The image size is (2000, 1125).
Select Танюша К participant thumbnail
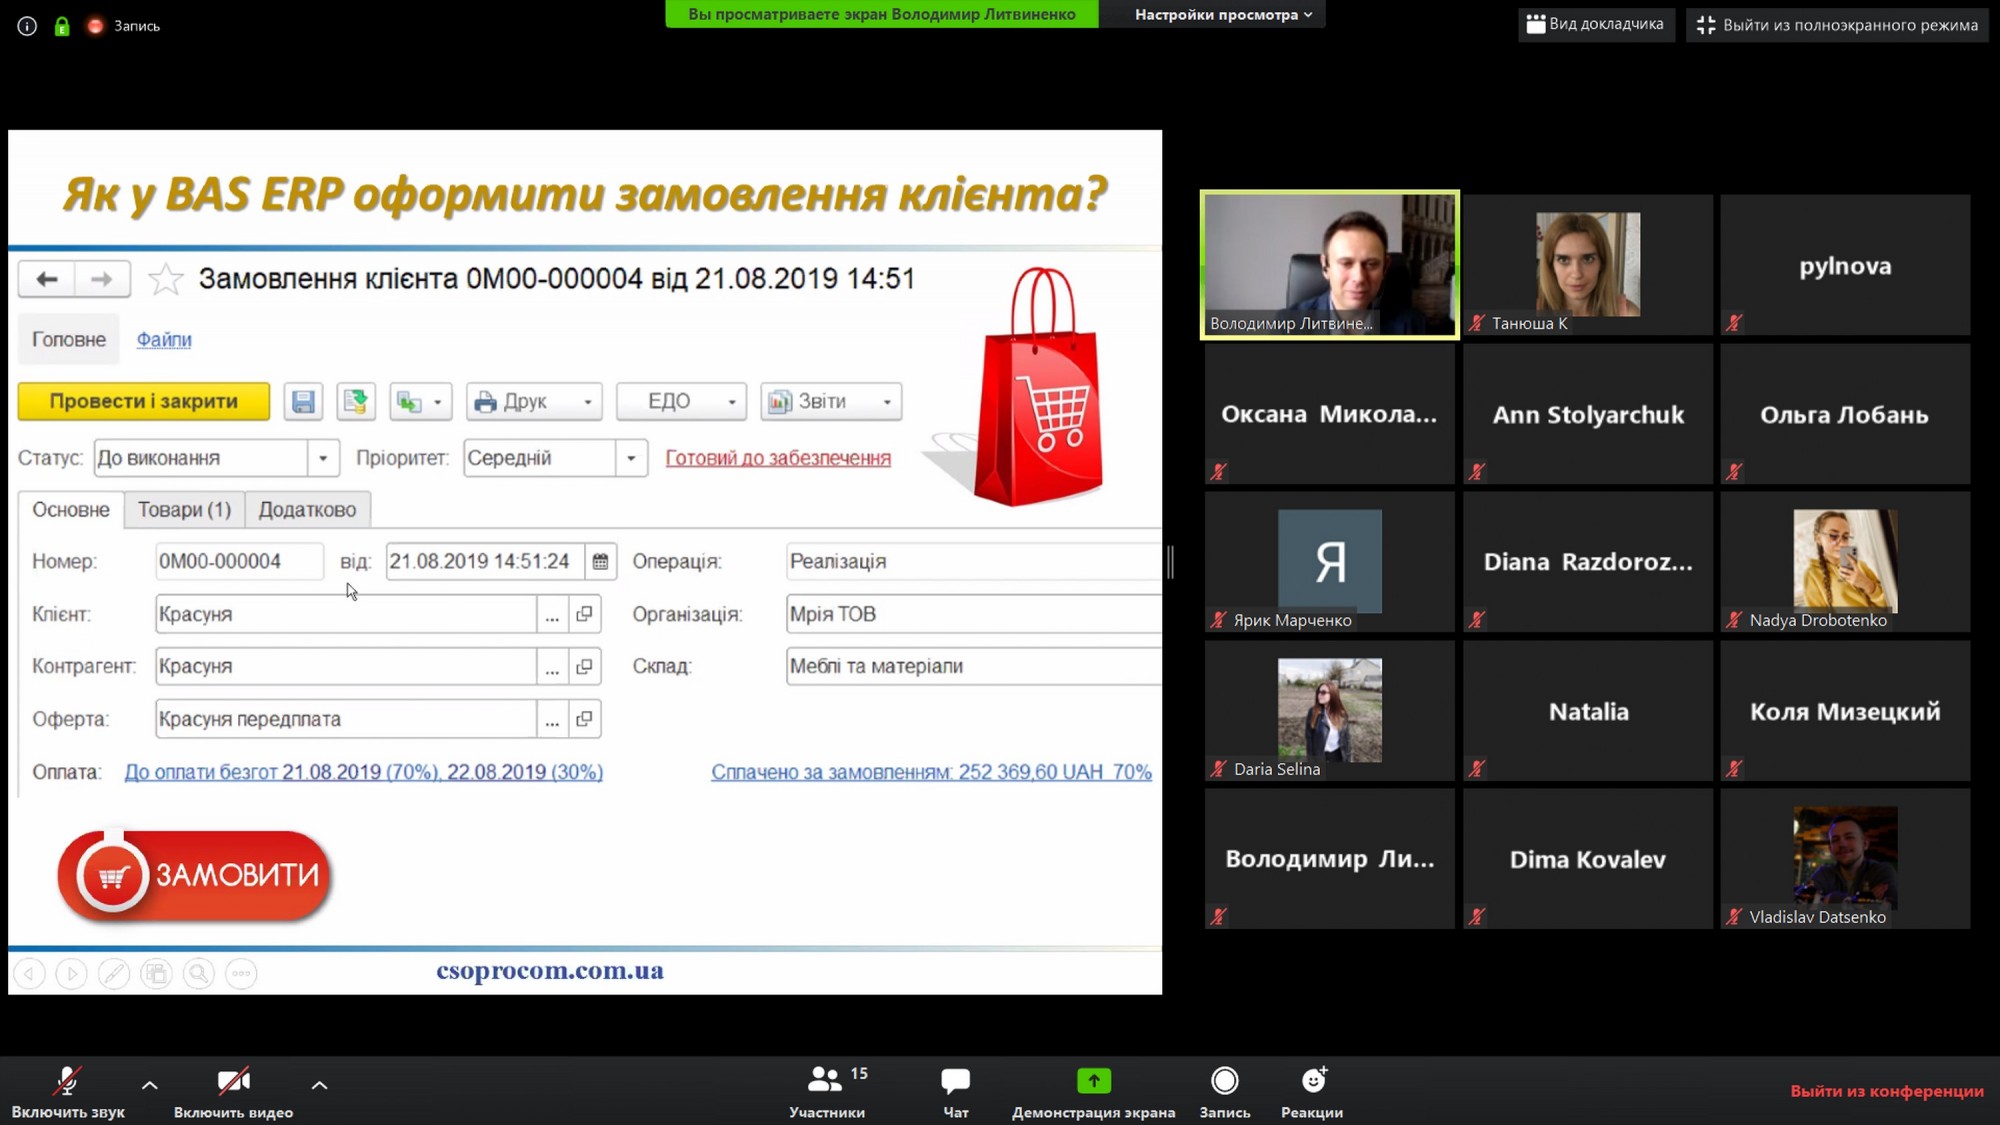1588,265
